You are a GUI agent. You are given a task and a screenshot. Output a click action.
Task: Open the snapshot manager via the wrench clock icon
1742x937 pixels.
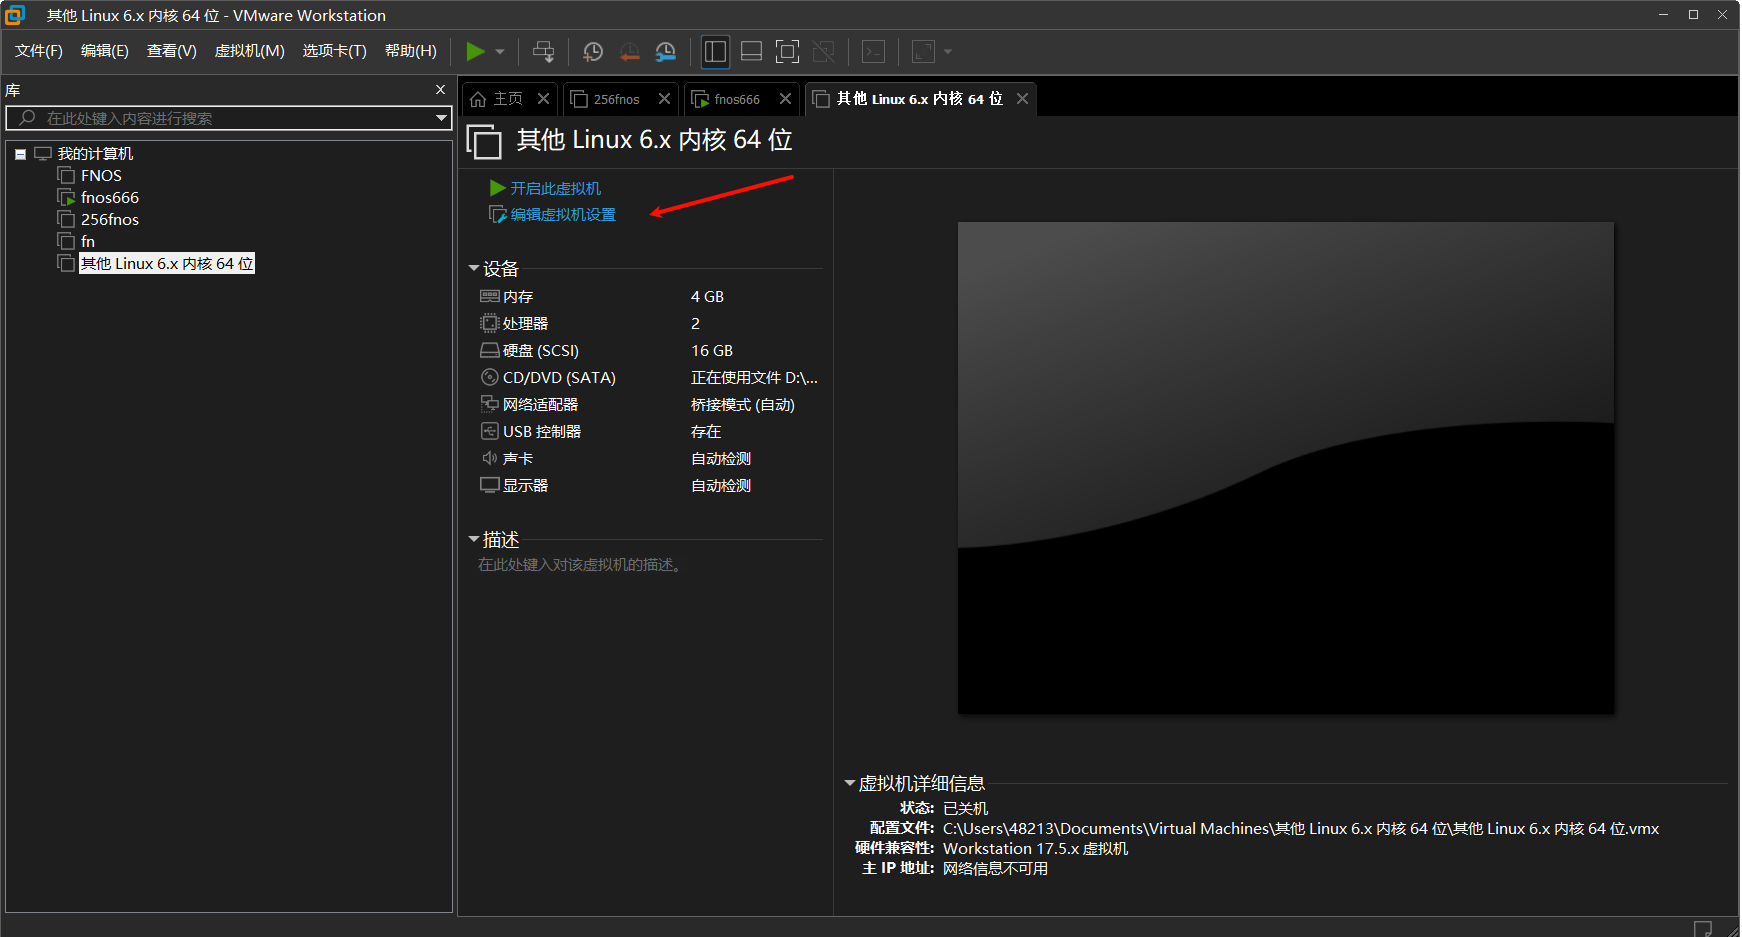point(665,51)
